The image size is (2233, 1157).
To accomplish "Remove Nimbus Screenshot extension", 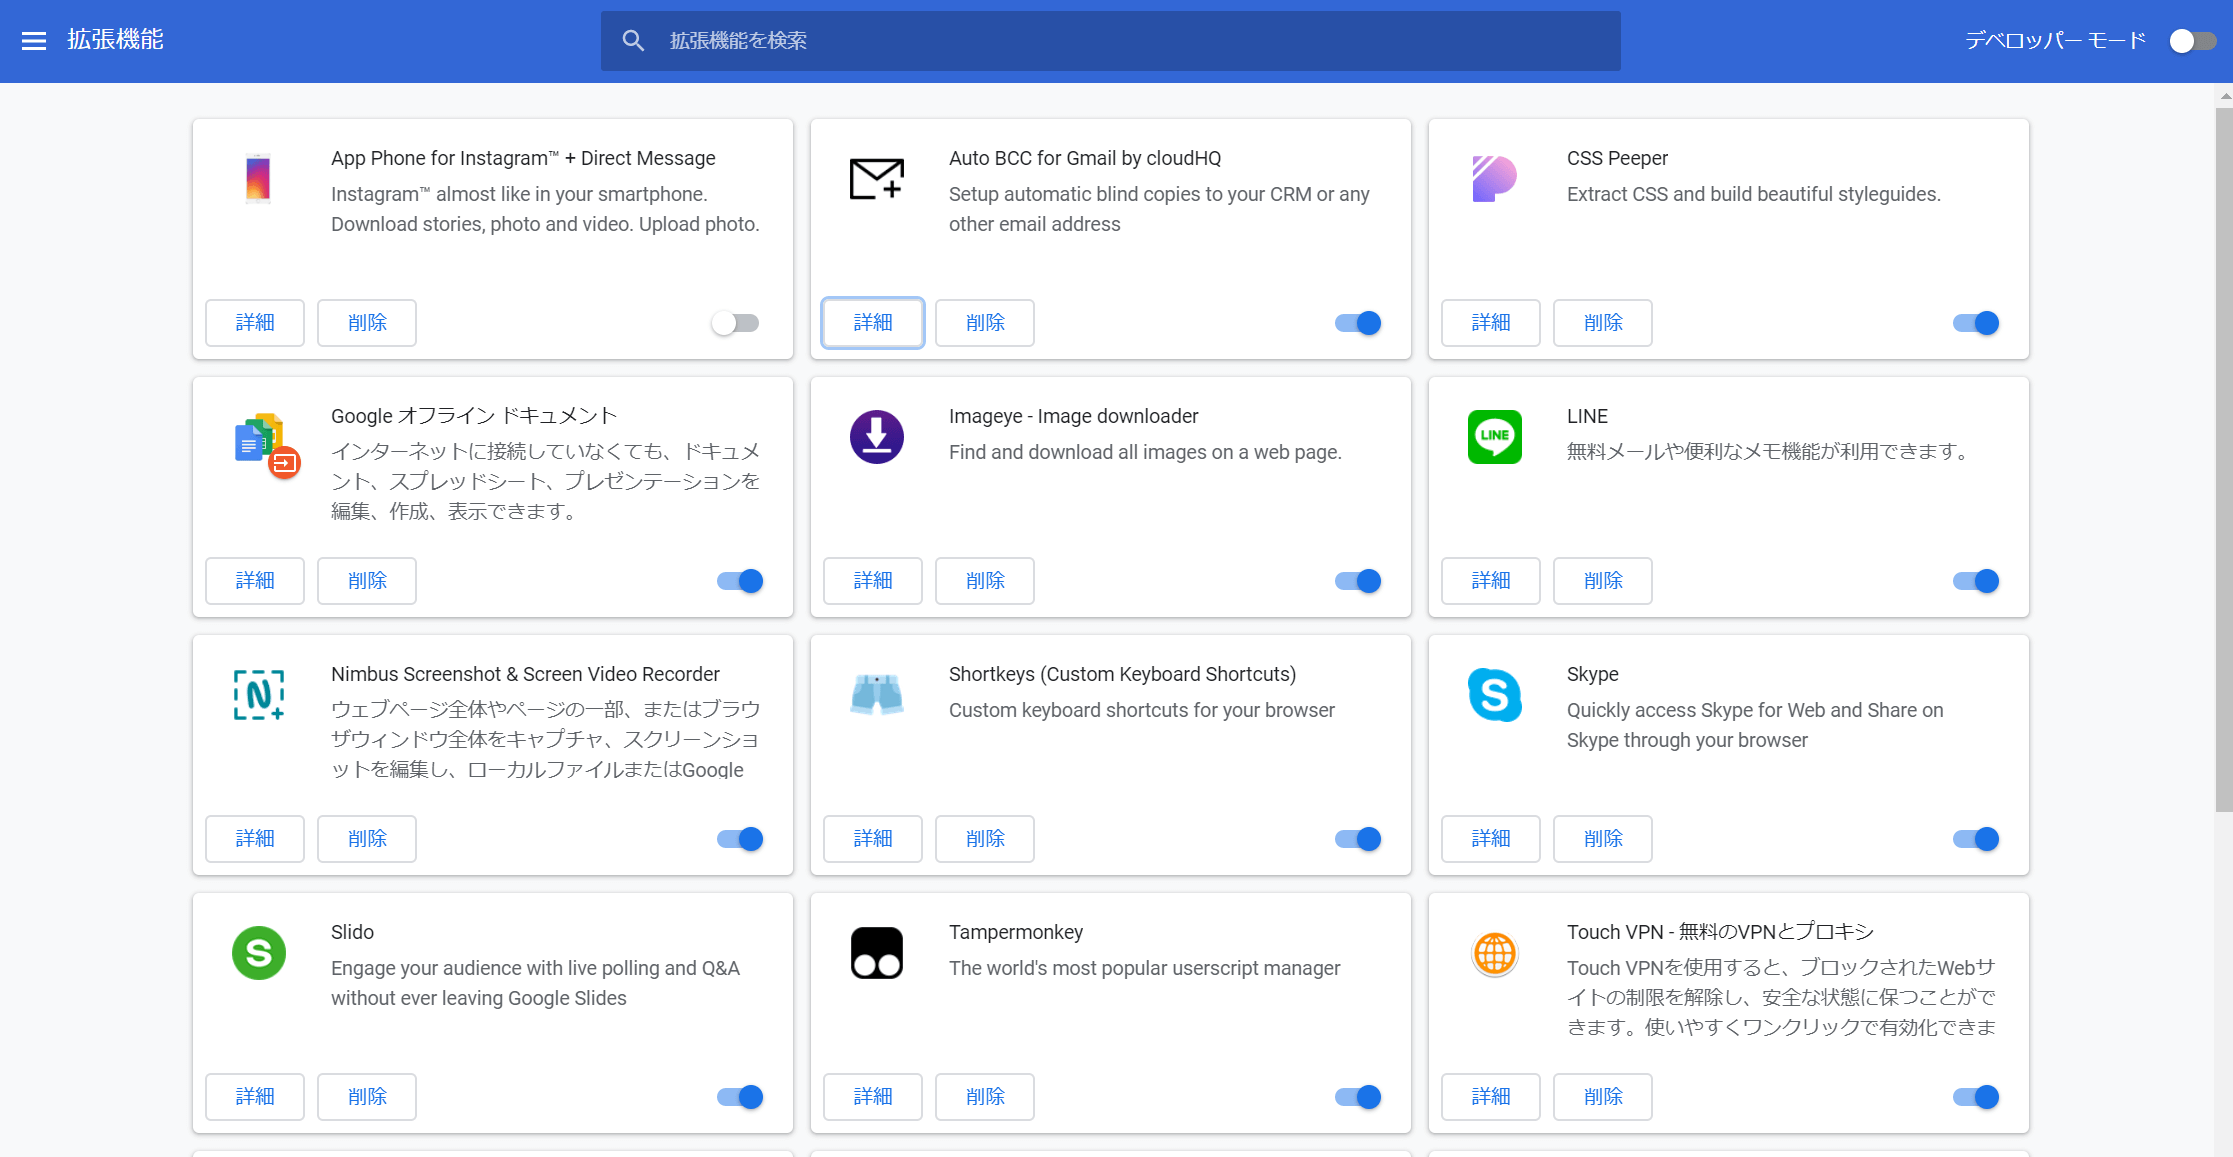I will click(x=367, y=839).
